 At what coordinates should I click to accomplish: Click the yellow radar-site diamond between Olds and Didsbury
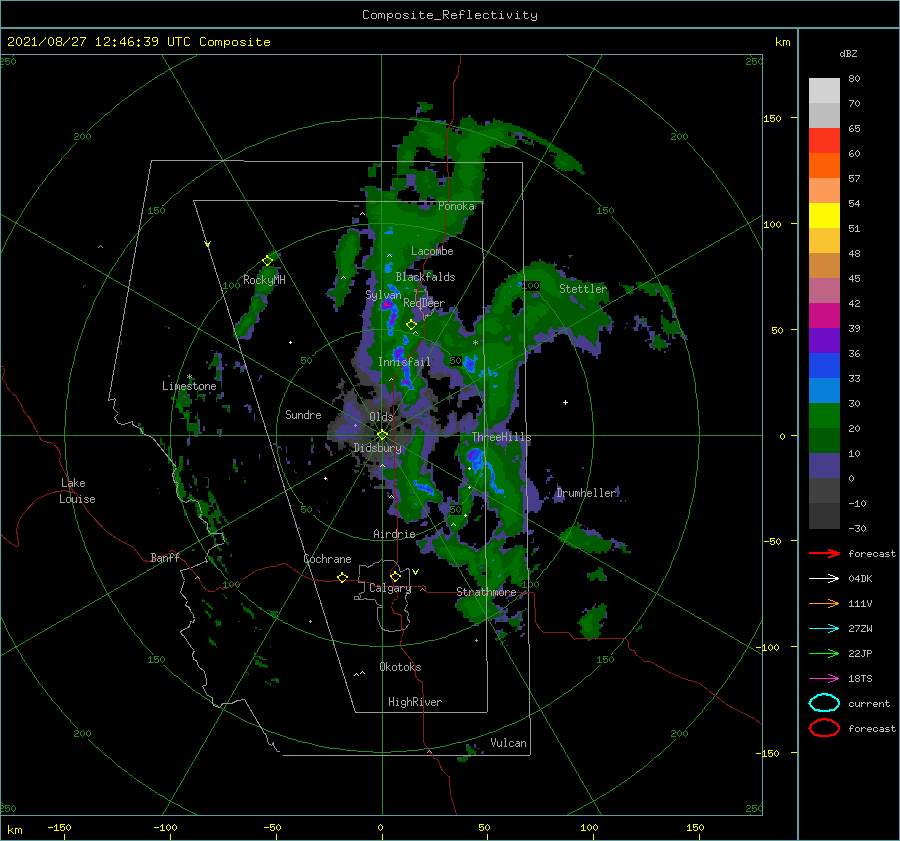[x=382, y=435]
